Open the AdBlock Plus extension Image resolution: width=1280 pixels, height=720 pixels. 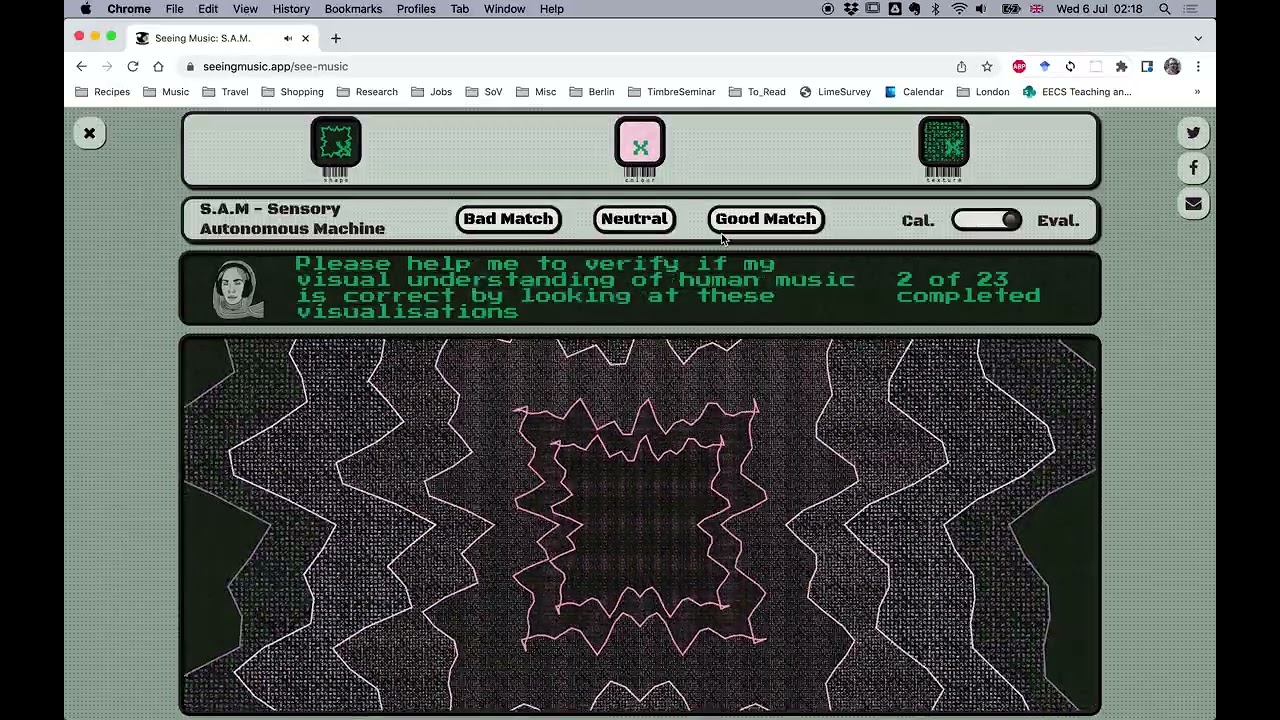pyautogui.click(x=1019, y=66)
